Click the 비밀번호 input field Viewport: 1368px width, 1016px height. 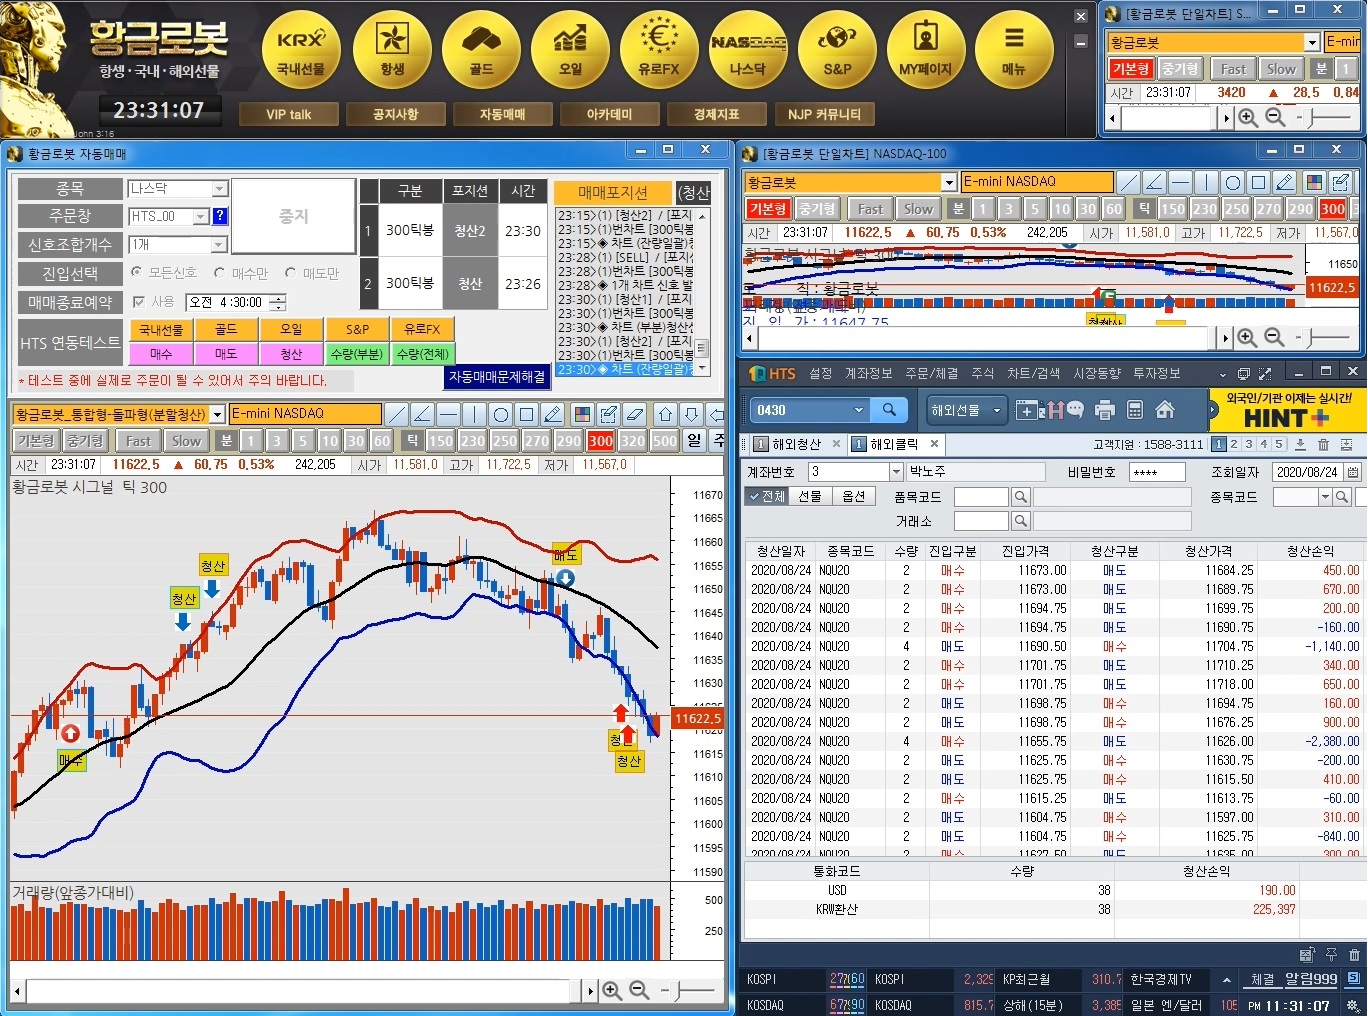click(x=1157, y=472)
